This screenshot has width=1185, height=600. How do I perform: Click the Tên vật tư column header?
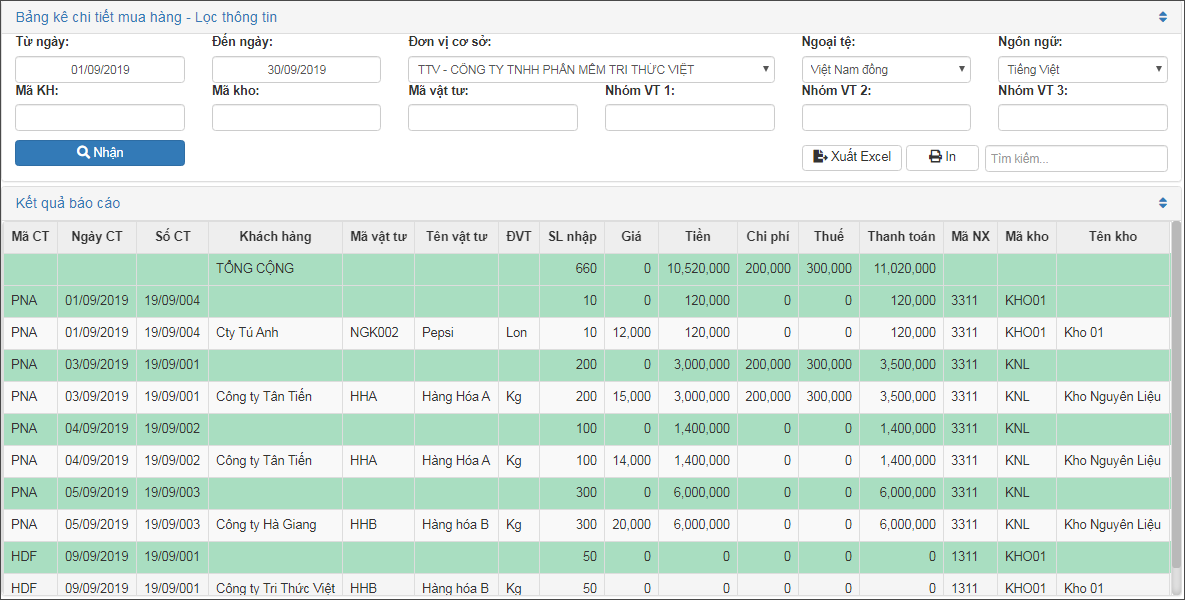click(456, 237)
